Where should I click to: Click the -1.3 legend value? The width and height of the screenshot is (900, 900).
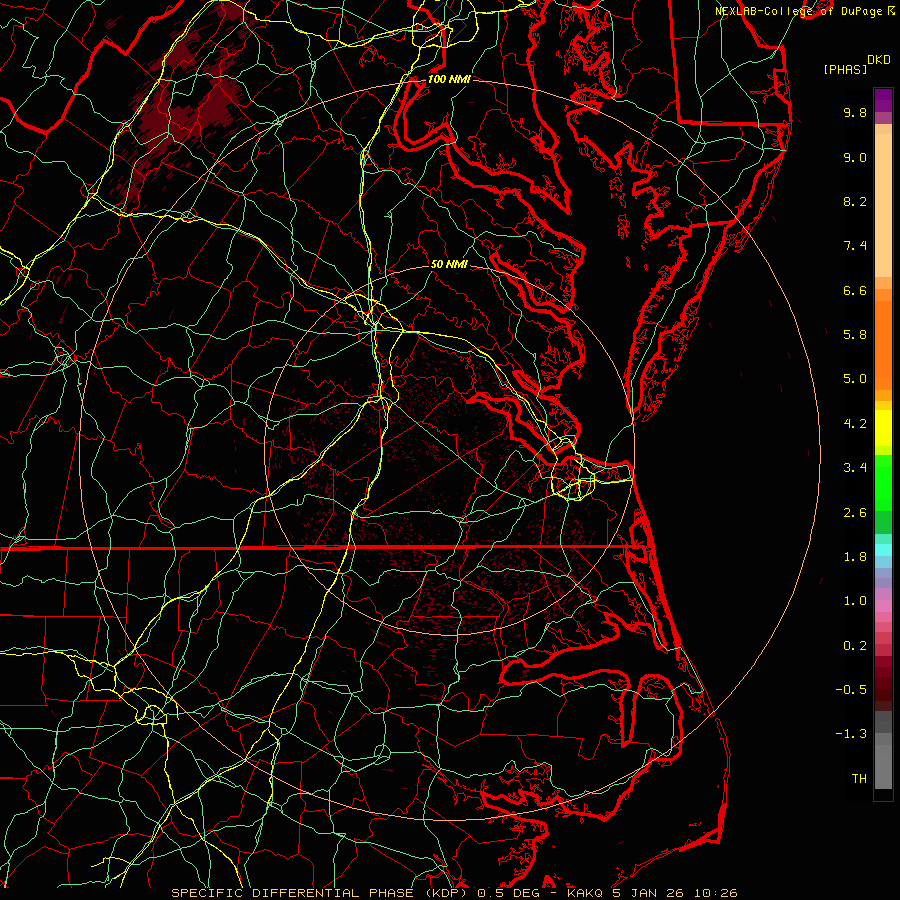[851, 734]
